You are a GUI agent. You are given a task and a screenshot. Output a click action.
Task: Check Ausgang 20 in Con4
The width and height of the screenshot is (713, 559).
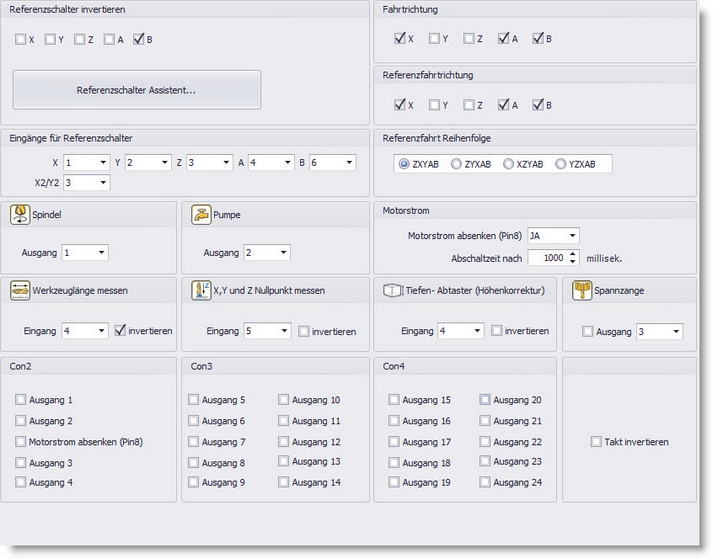pyautogui.click(x=485, y=400)
